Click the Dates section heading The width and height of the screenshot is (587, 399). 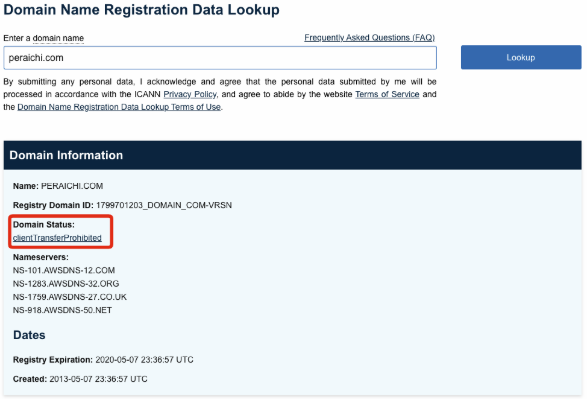(x=29, y=335)
